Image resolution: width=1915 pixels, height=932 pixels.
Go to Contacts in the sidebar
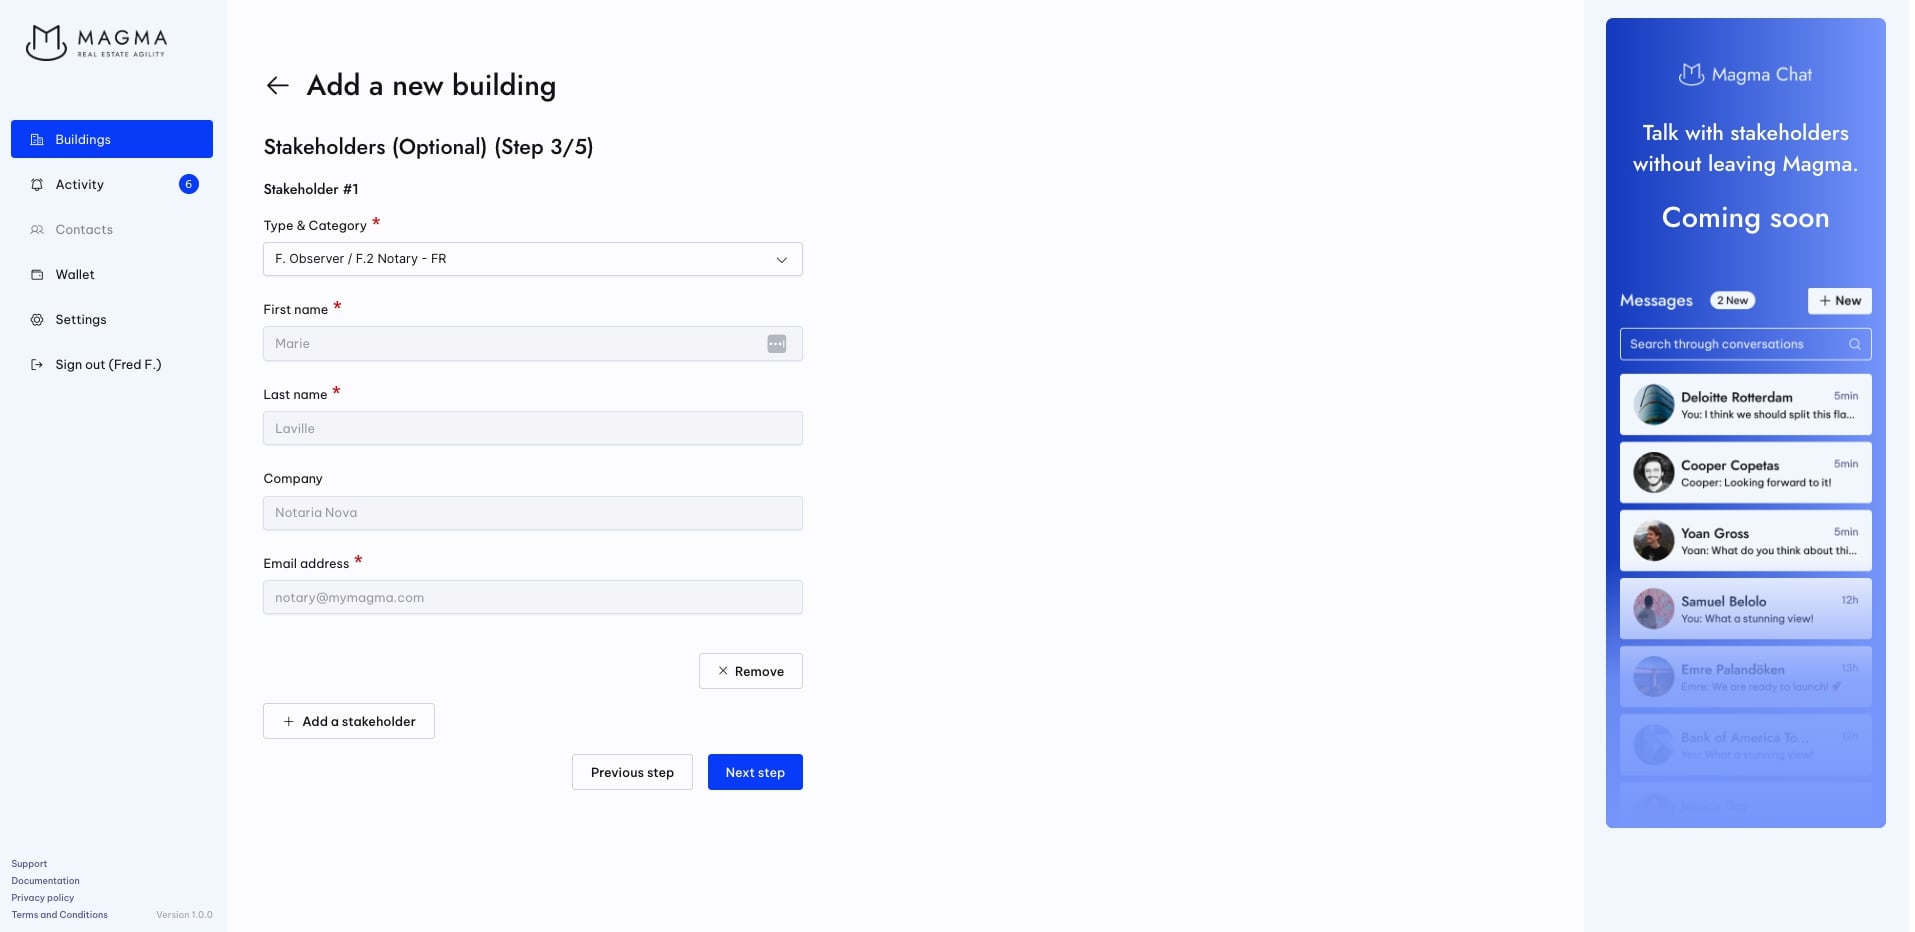point(84,230)
